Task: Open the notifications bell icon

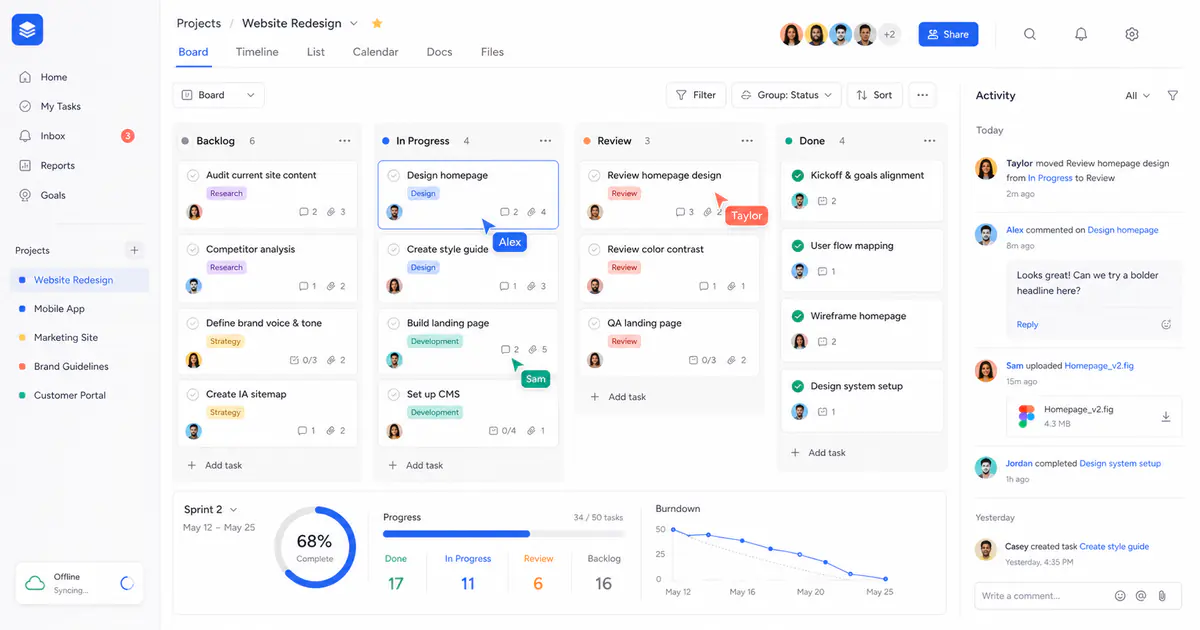Action: [x=1081, y=34]
